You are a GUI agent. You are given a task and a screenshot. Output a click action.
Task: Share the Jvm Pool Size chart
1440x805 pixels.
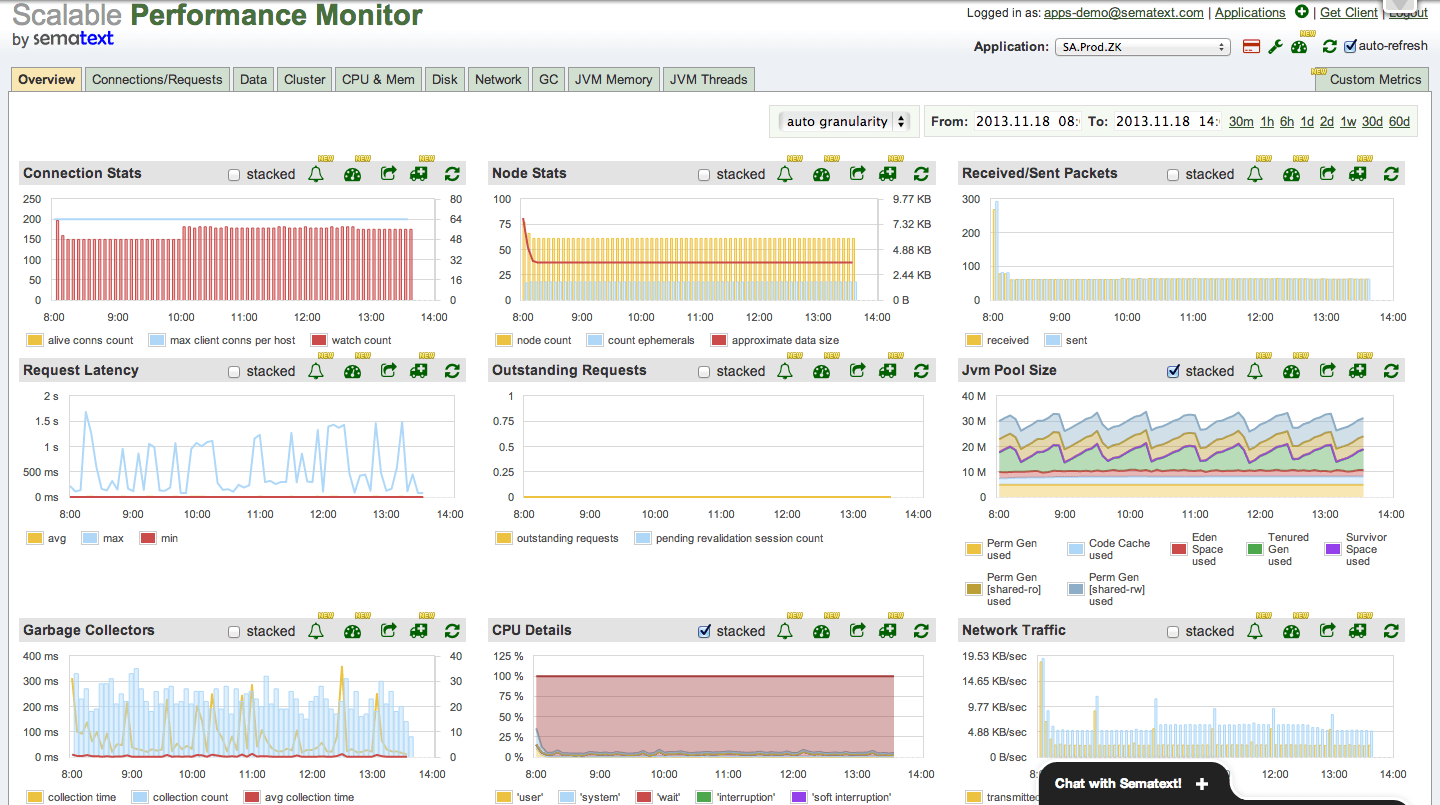[x=1328, y=371]
